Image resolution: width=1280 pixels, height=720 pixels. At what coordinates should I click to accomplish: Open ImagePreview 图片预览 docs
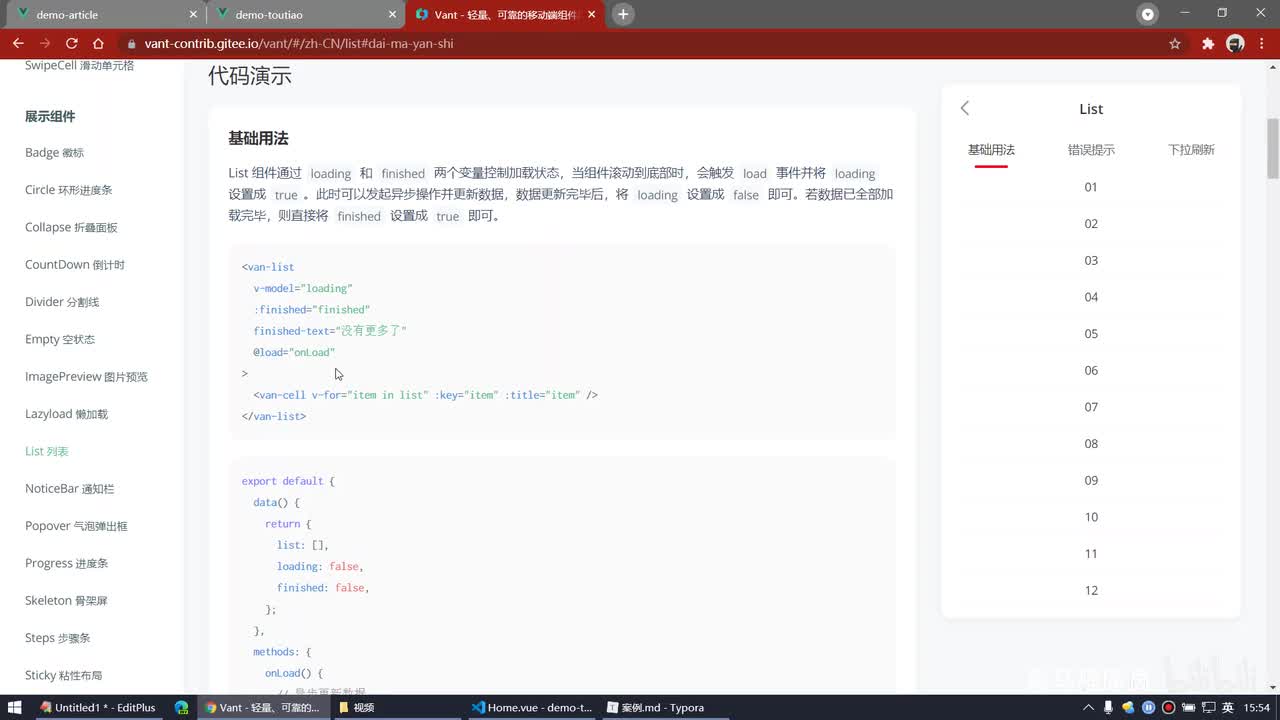[x=86, y=377]
